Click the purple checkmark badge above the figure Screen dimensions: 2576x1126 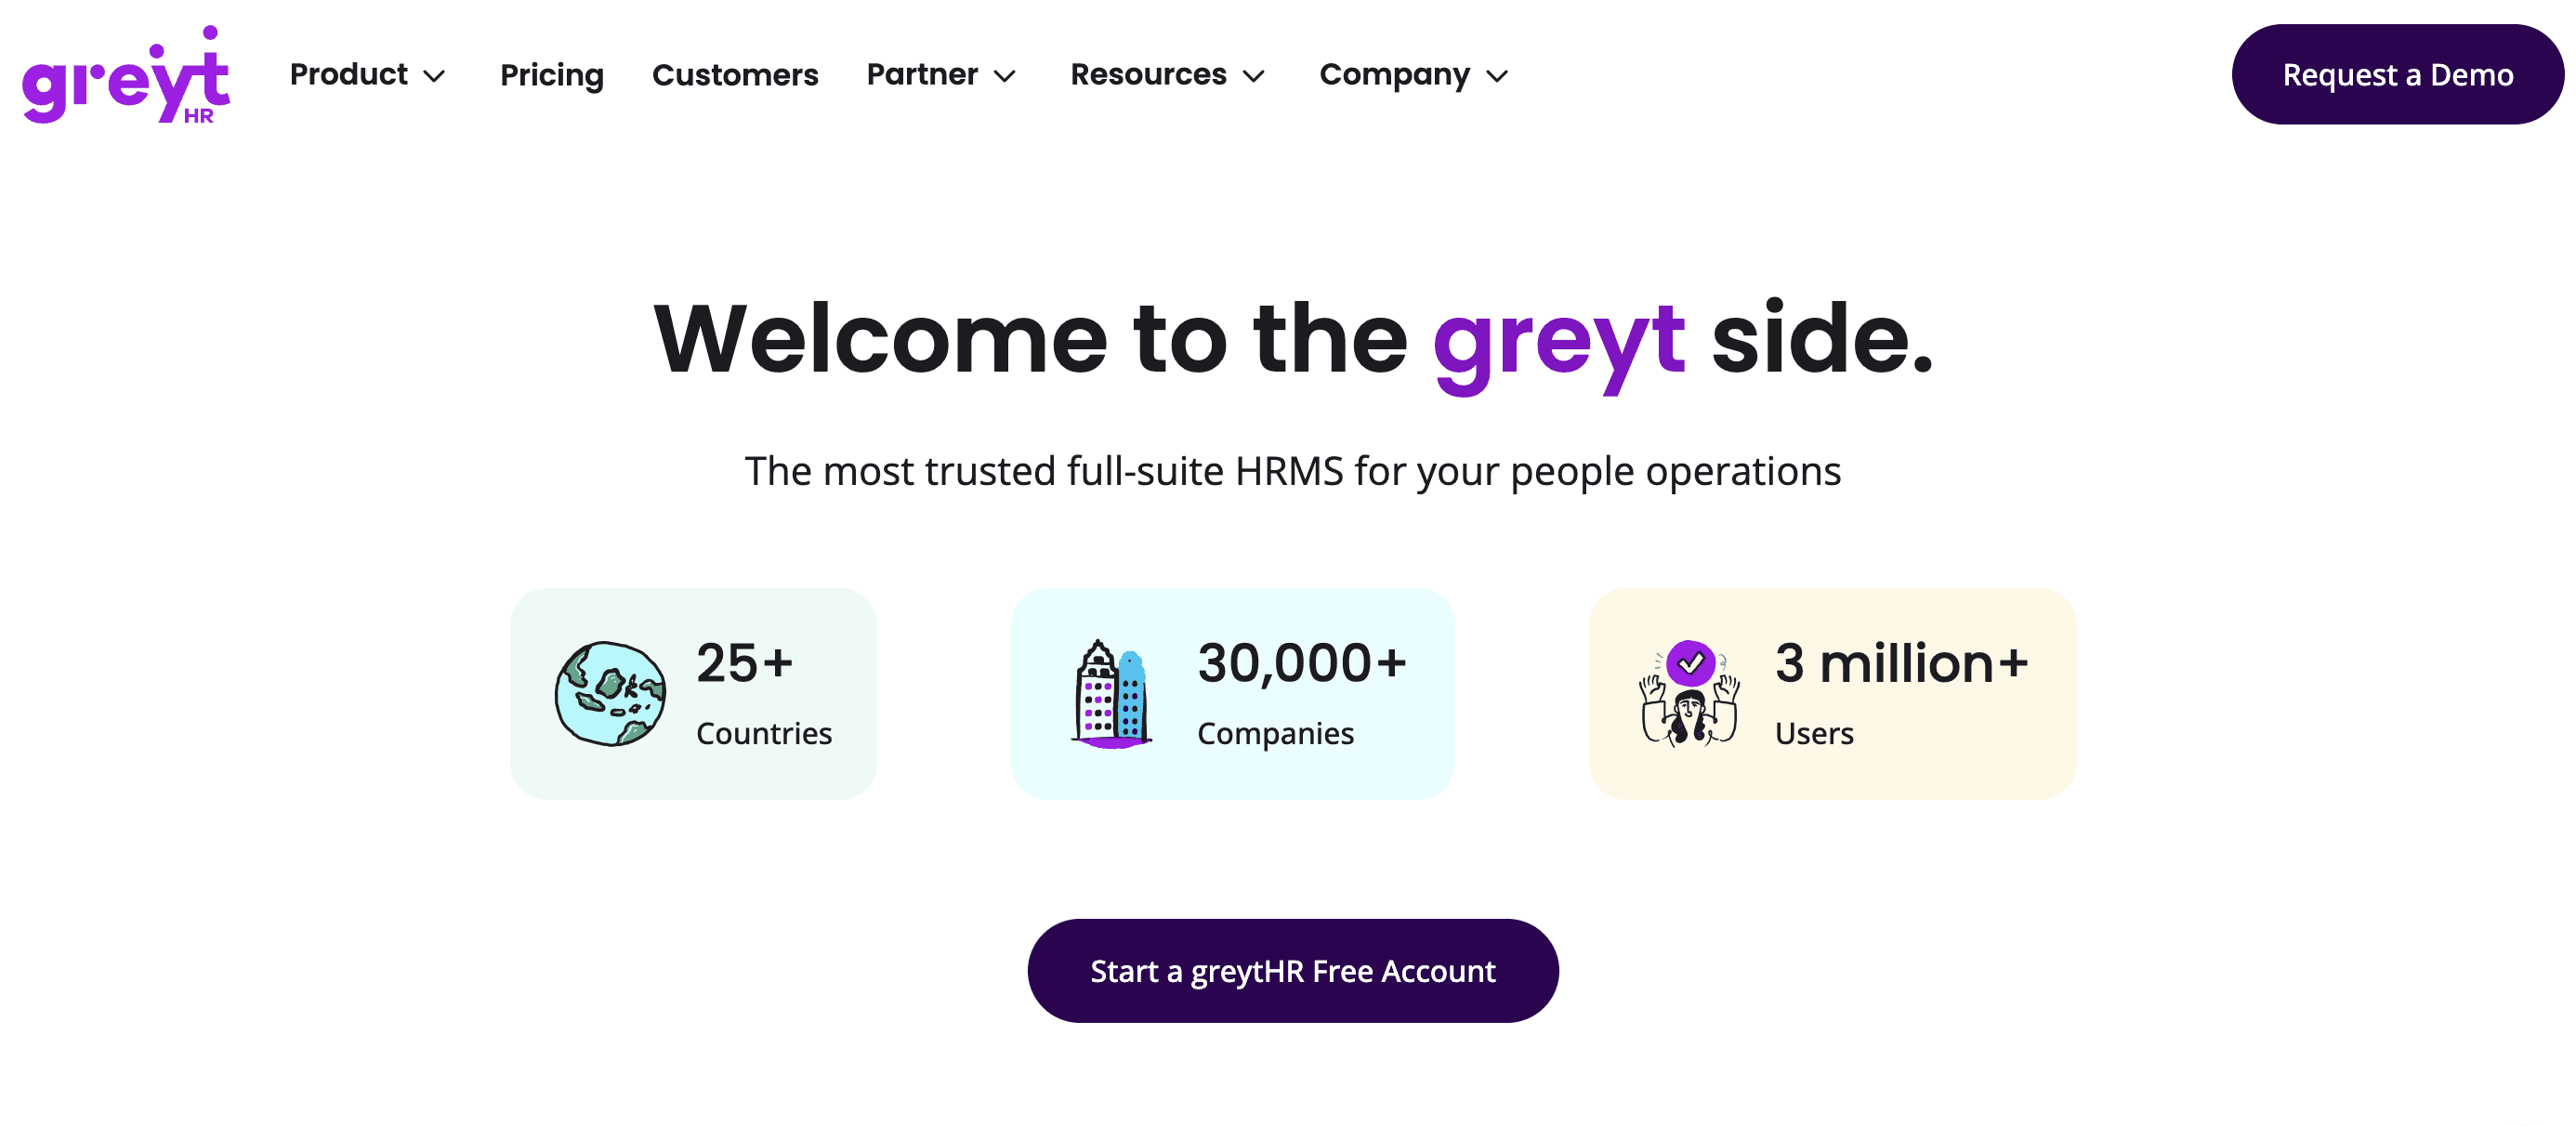point(1691,660)
